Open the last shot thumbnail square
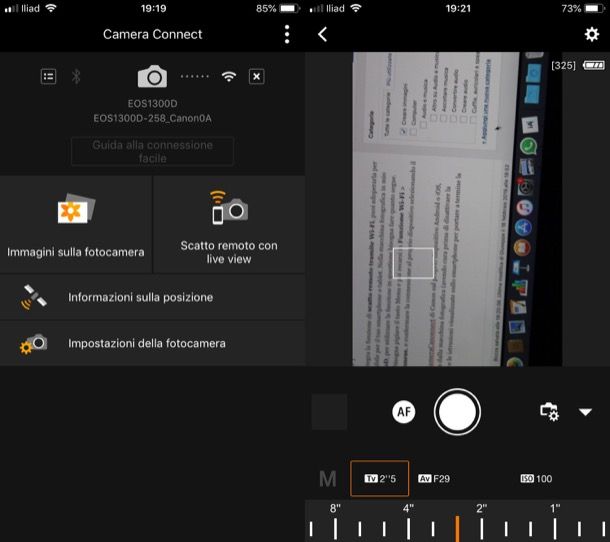Screen dimensions: 610x542 point(330,412)
